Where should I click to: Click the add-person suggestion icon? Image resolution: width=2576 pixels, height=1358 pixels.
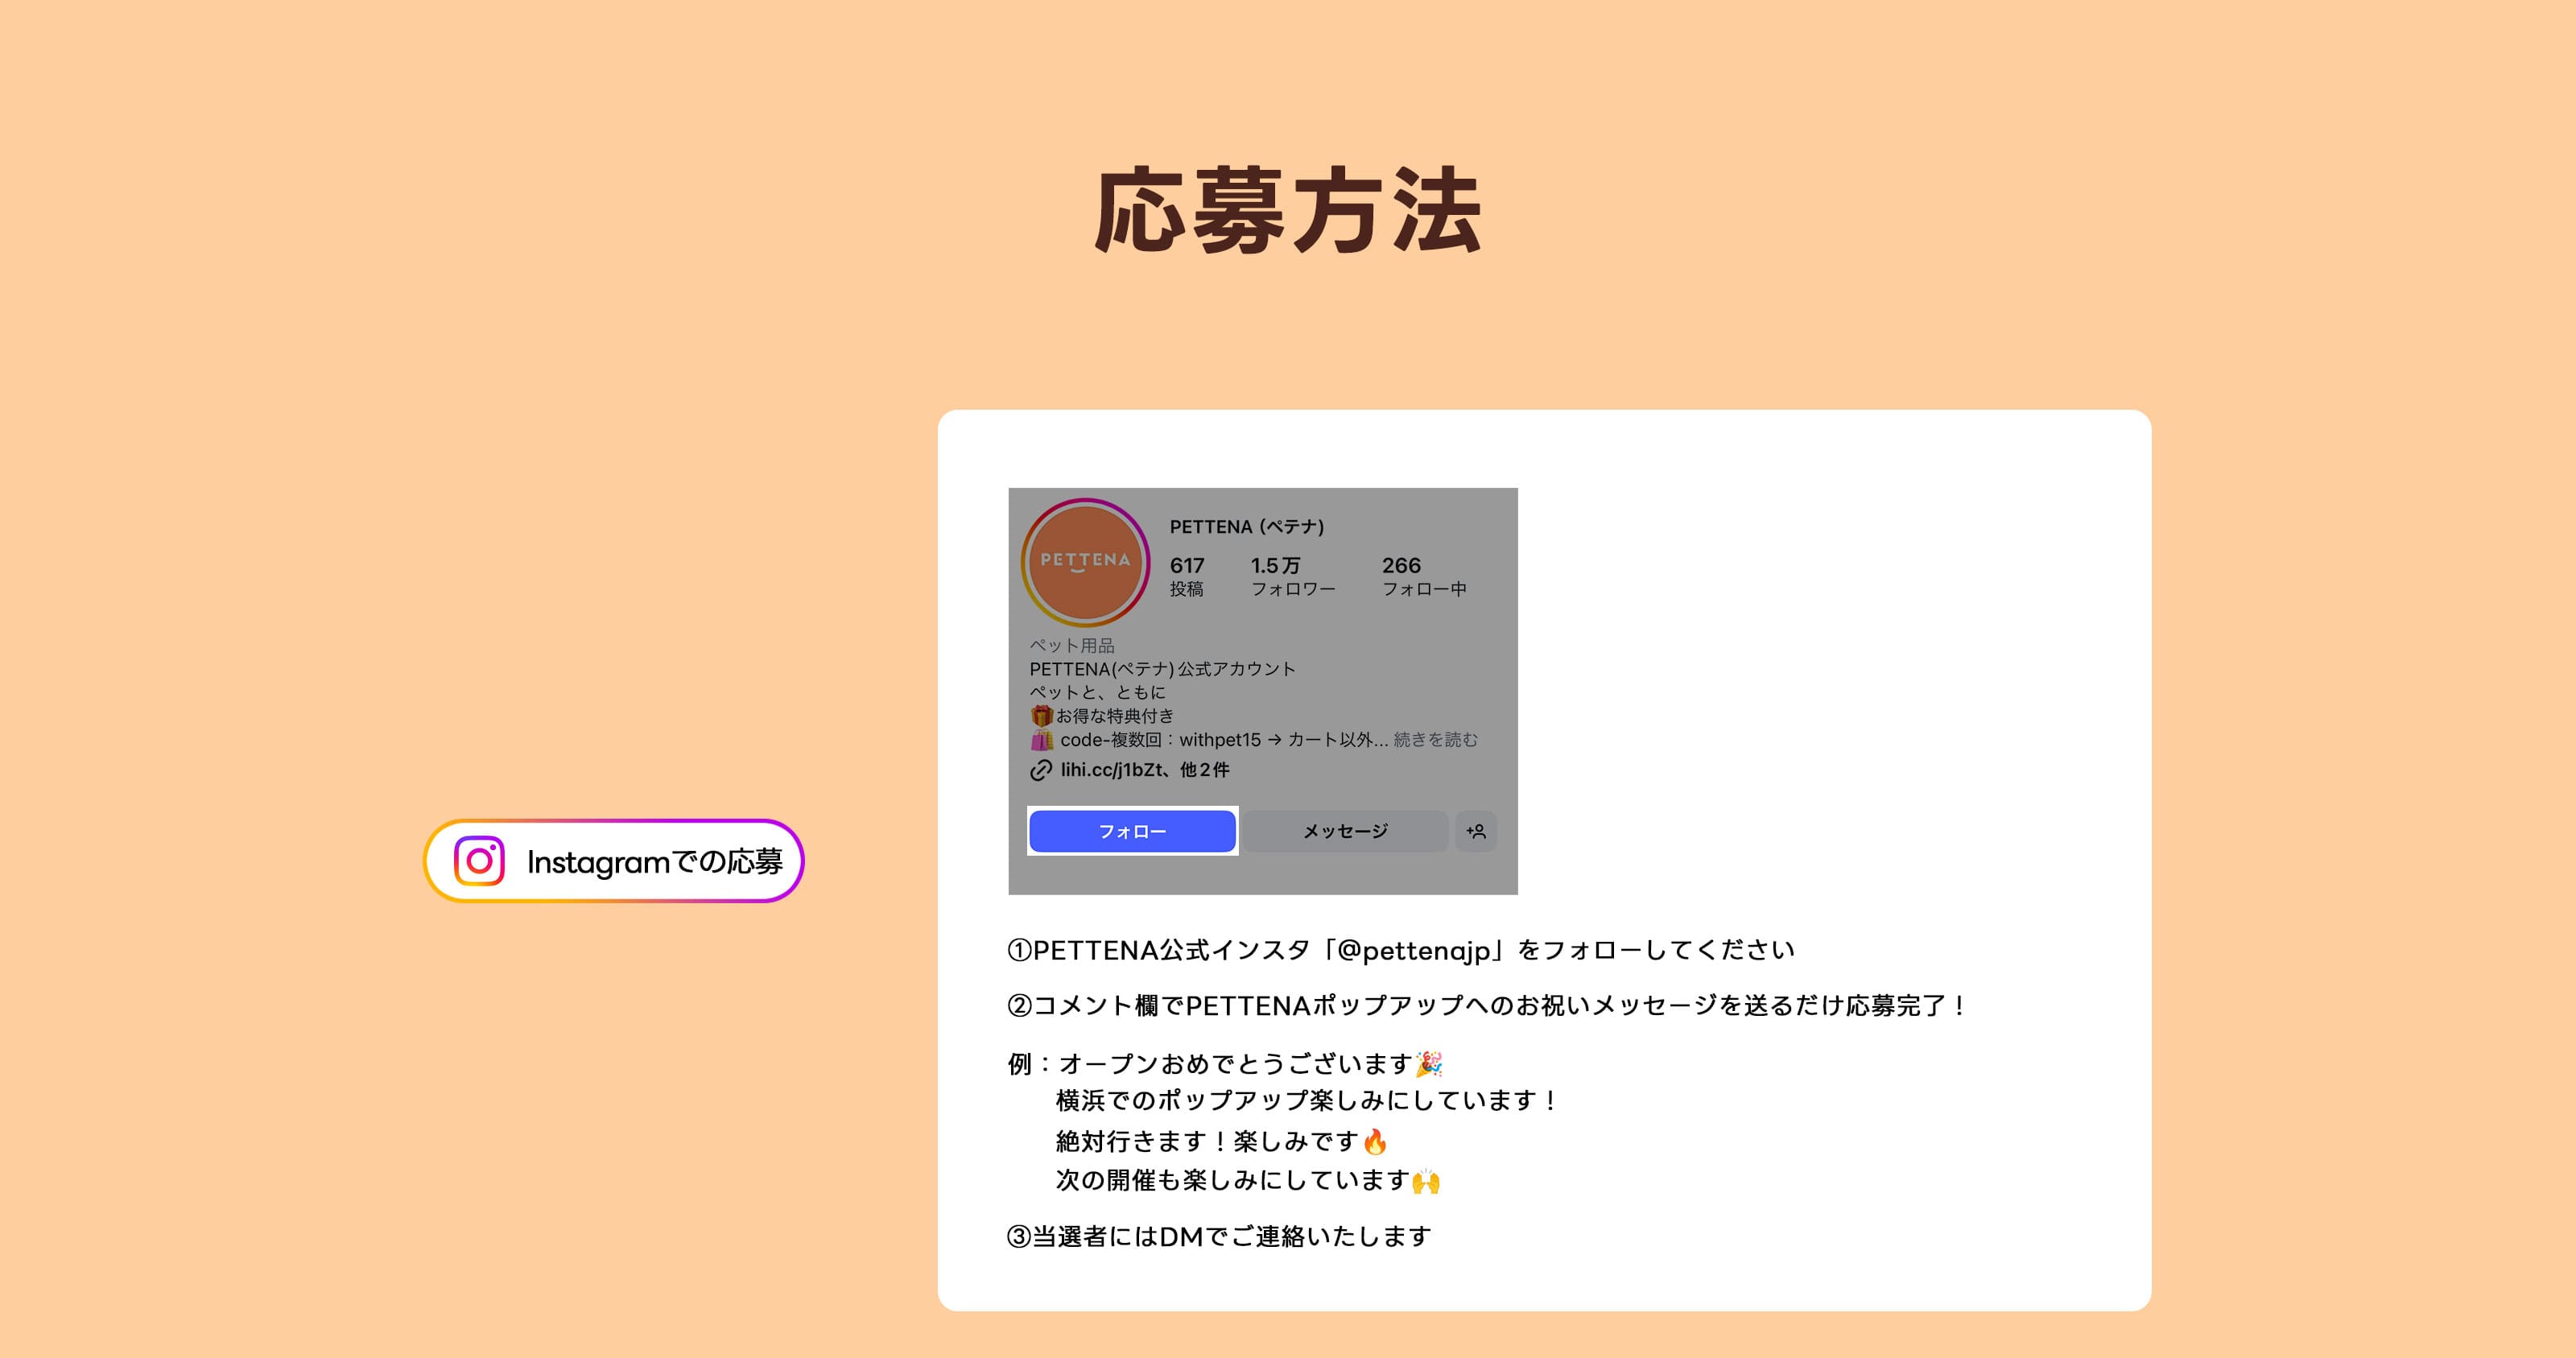(1476, 831)
